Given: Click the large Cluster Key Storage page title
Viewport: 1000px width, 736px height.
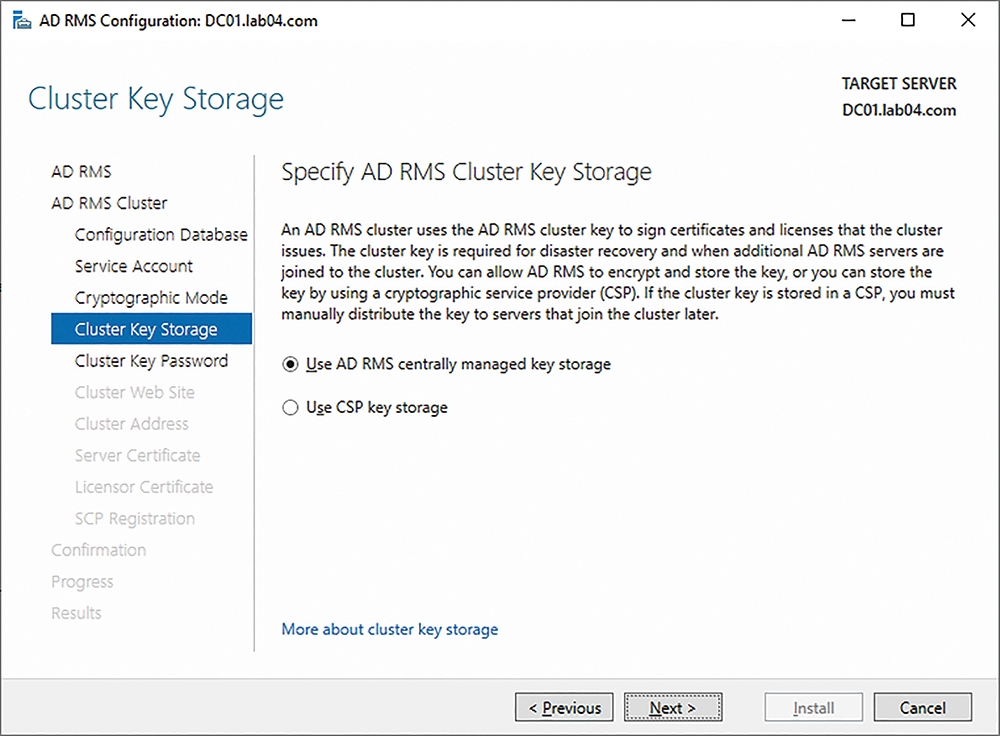Looking at the screenshot, I should (156, 99).
